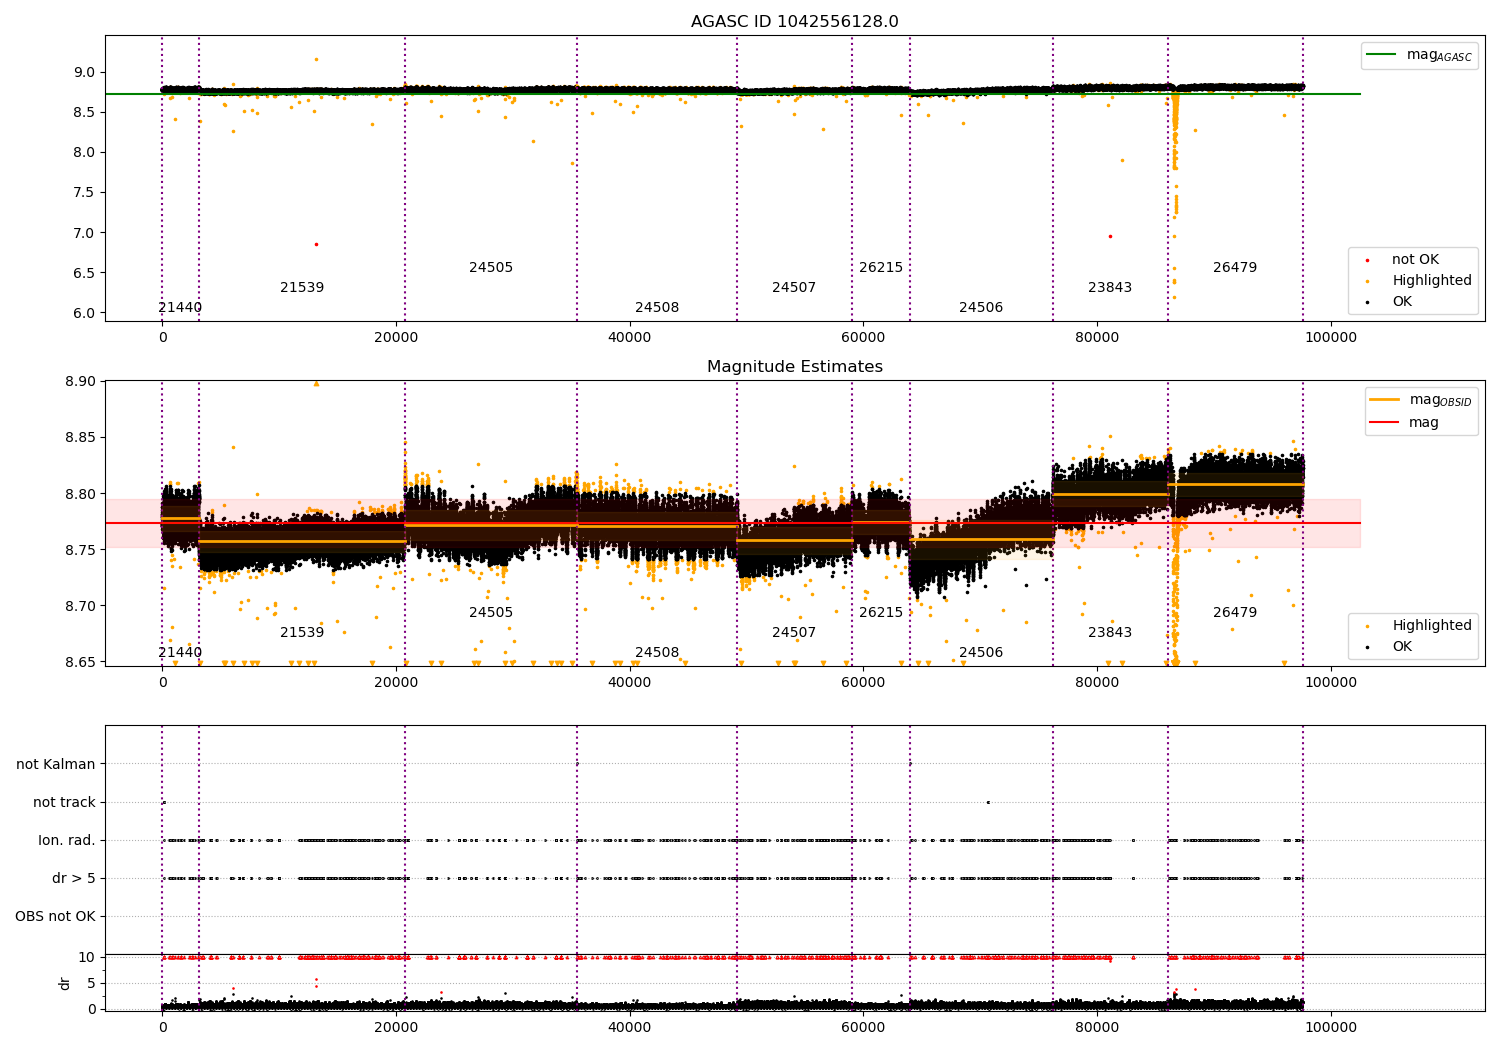This screenshot has width=1500, height=1050.
Task: Select 'OK' legend entry in Magnitude Estimates plot
Action: (x=1402, y=647)
